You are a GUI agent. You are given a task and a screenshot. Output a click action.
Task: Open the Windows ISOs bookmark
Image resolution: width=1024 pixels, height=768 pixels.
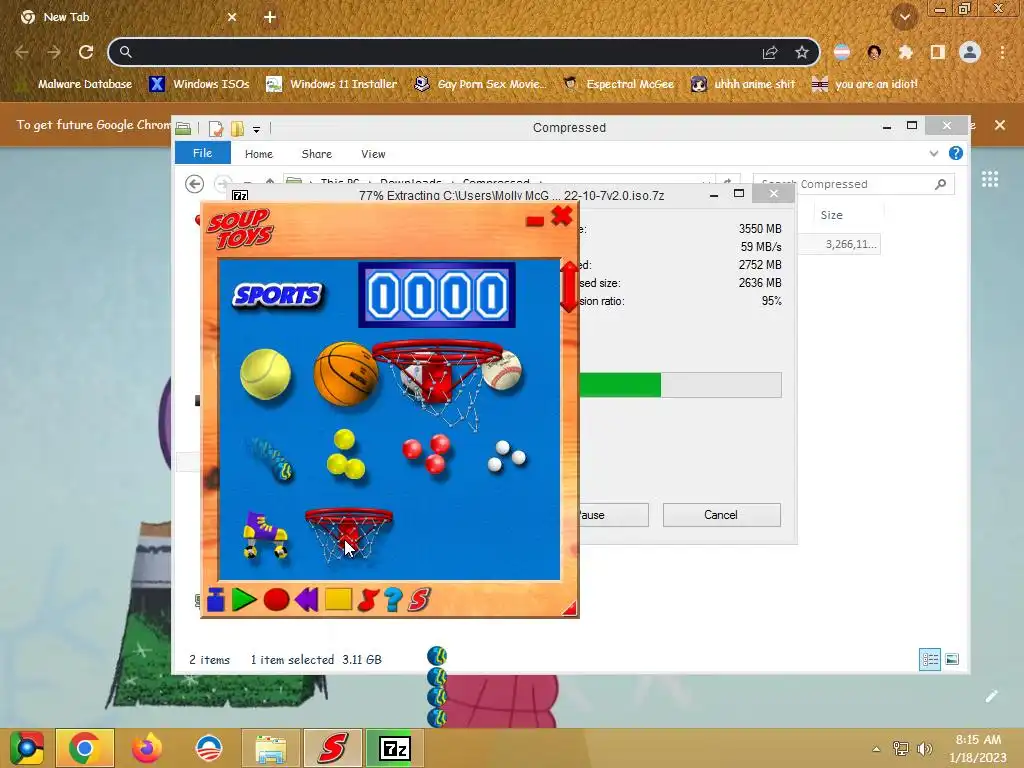pos(199,84)
